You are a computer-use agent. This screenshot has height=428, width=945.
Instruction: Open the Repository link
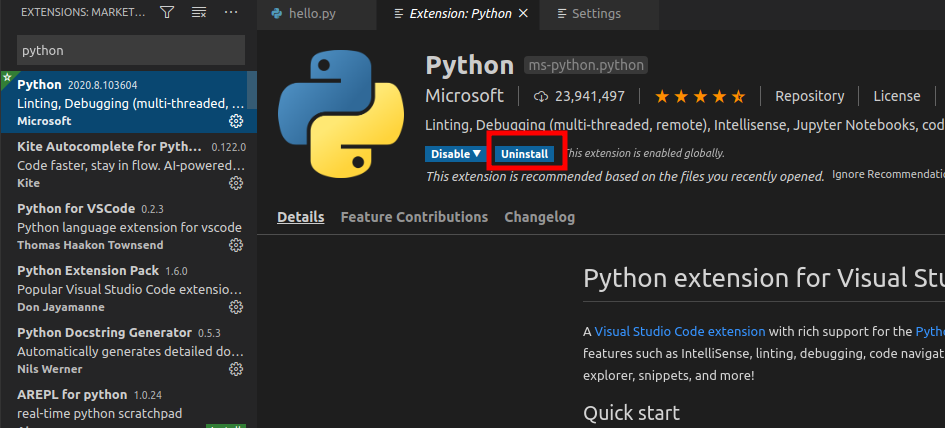click(x=809, y=96)
